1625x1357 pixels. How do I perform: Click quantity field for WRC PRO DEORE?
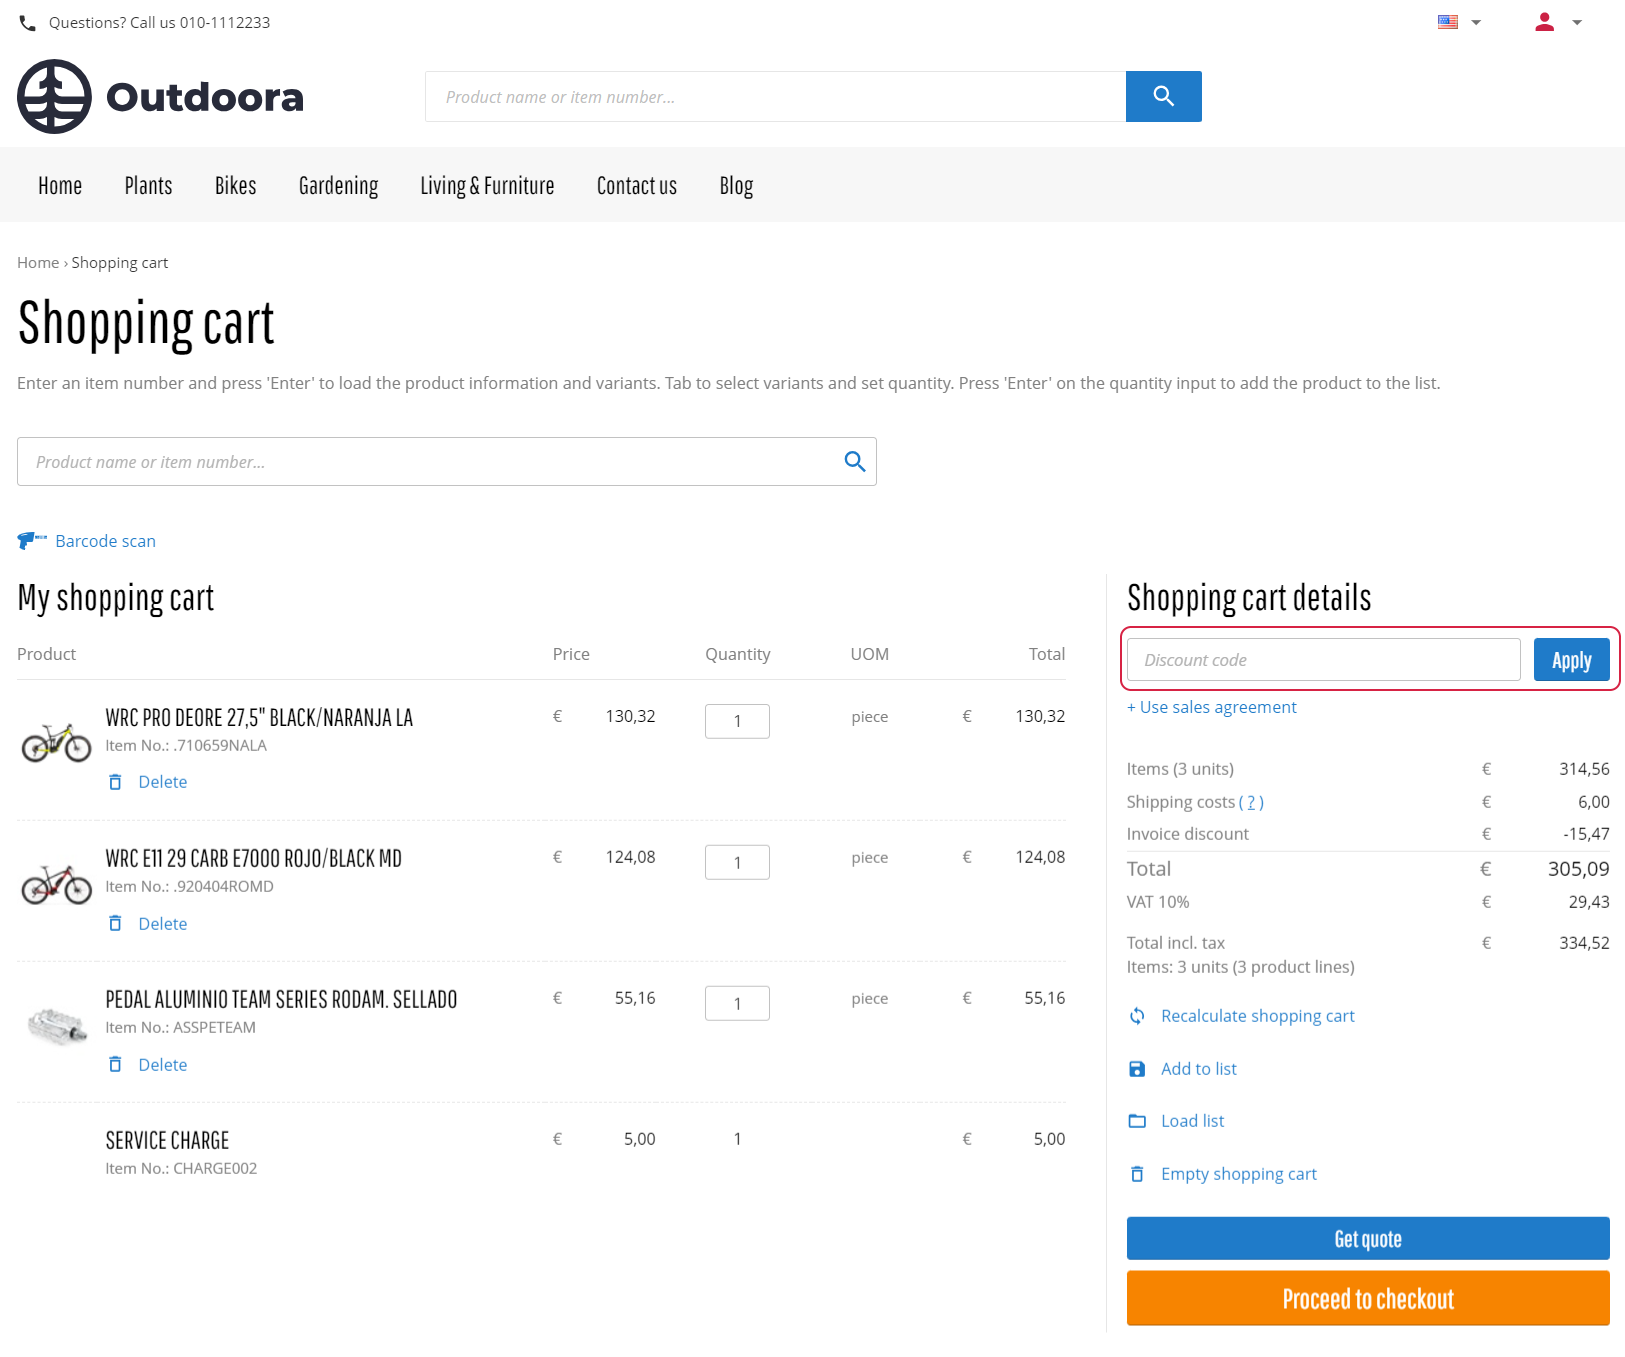coord(737,721)
